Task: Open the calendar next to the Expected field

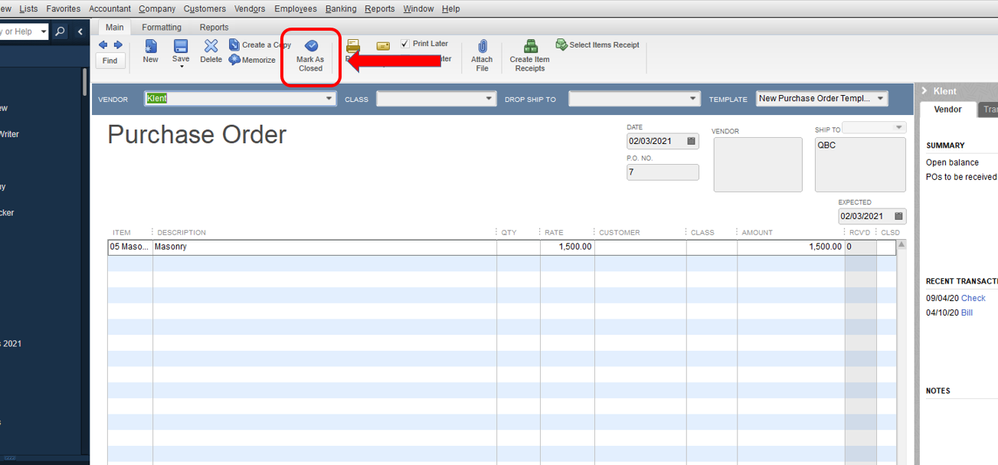Action: pos(898,216)
